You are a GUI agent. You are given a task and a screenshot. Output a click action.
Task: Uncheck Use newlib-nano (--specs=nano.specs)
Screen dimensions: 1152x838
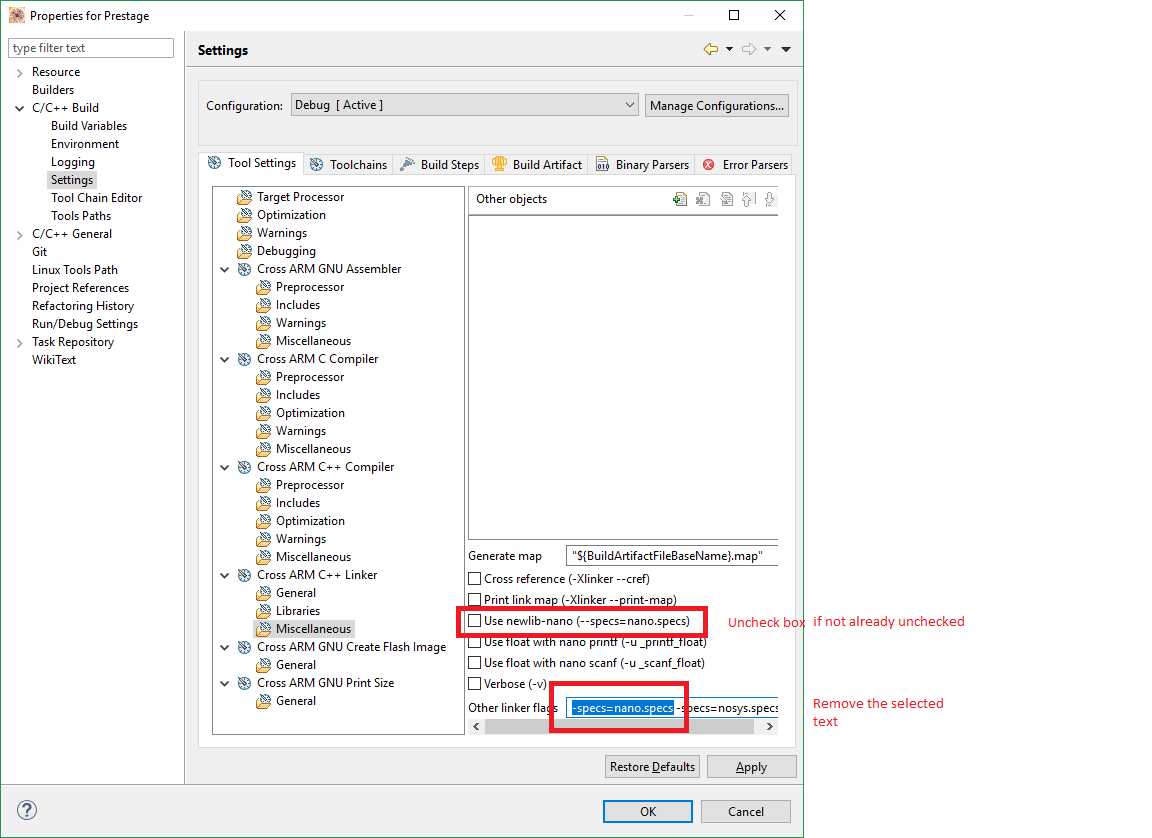point(475,621)
